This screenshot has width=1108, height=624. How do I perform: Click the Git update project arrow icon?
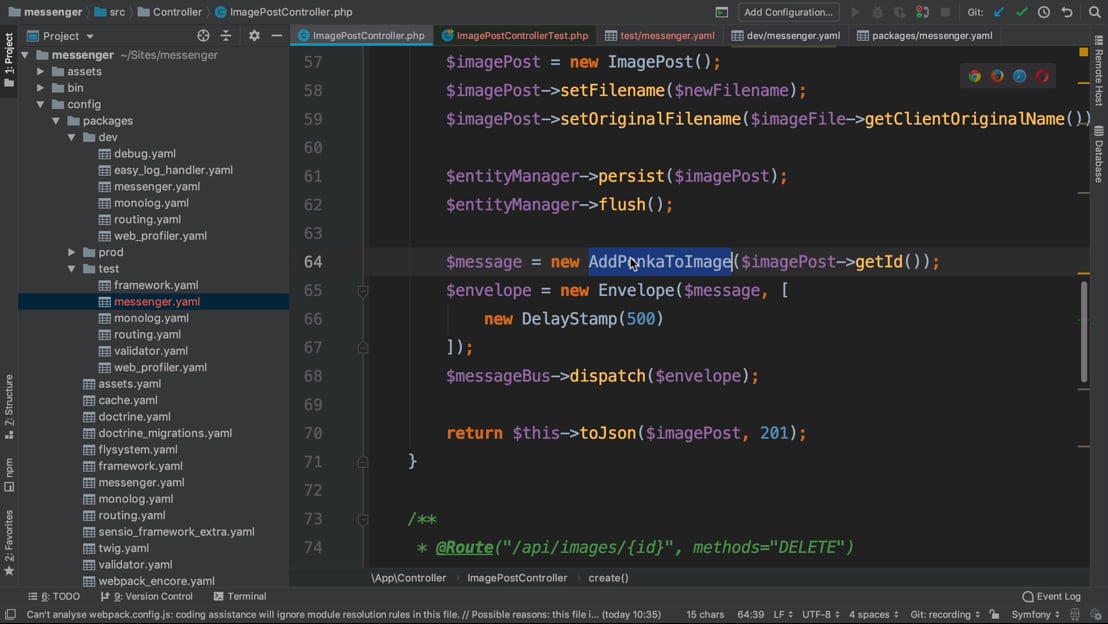coord(999,12)
